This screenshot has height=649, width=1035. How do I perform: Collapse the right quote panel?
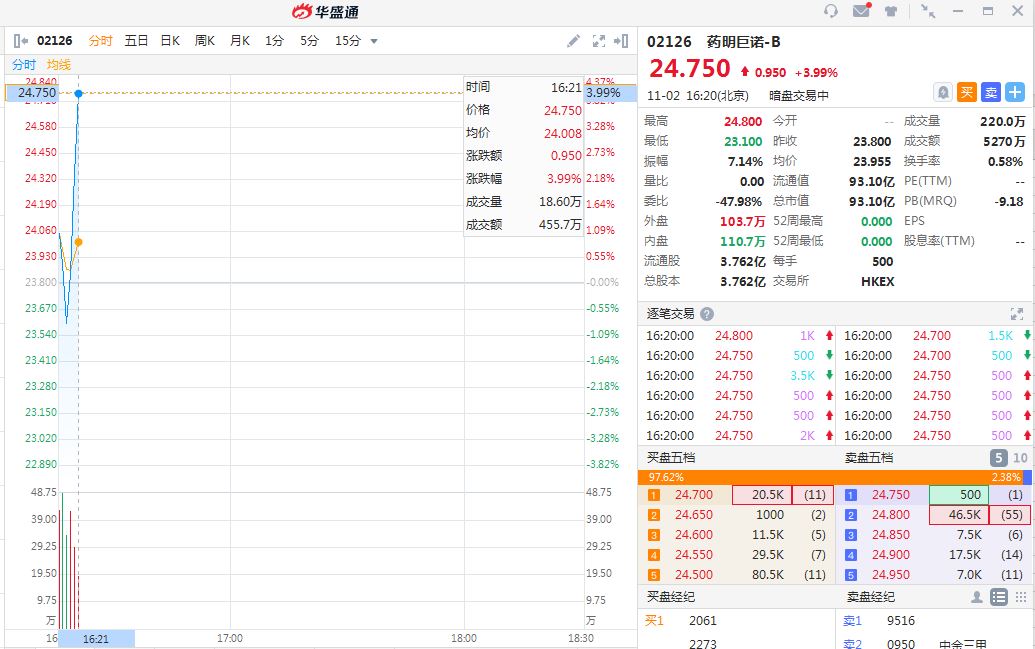[621, 41]
